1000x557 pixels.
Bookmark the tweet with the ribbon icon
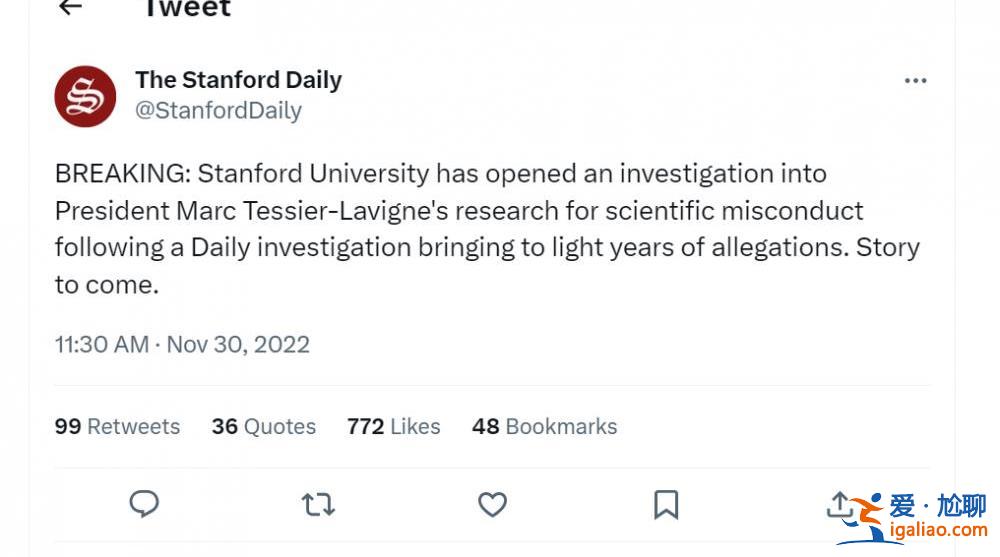tap(666, 505)
